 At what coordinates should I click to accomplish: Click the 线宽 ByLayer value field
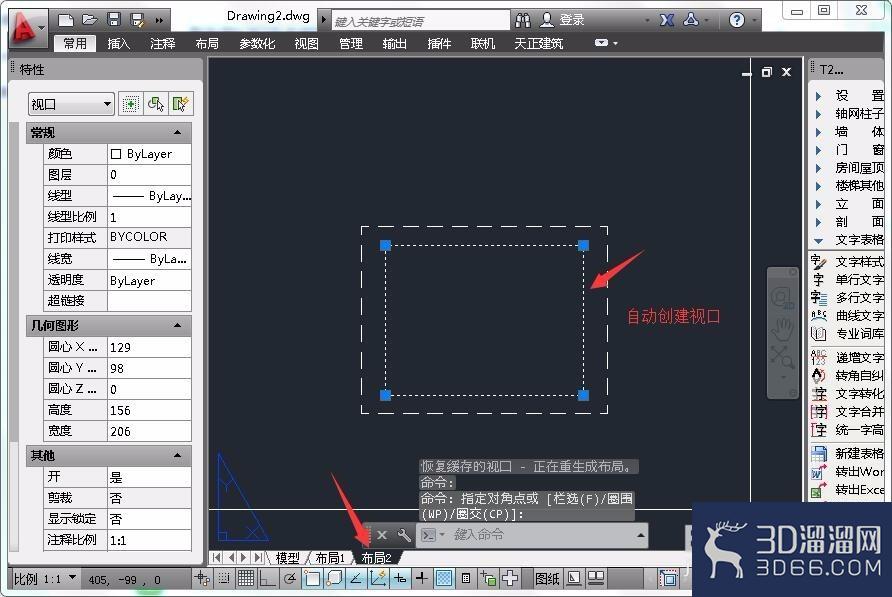point(149,259)
